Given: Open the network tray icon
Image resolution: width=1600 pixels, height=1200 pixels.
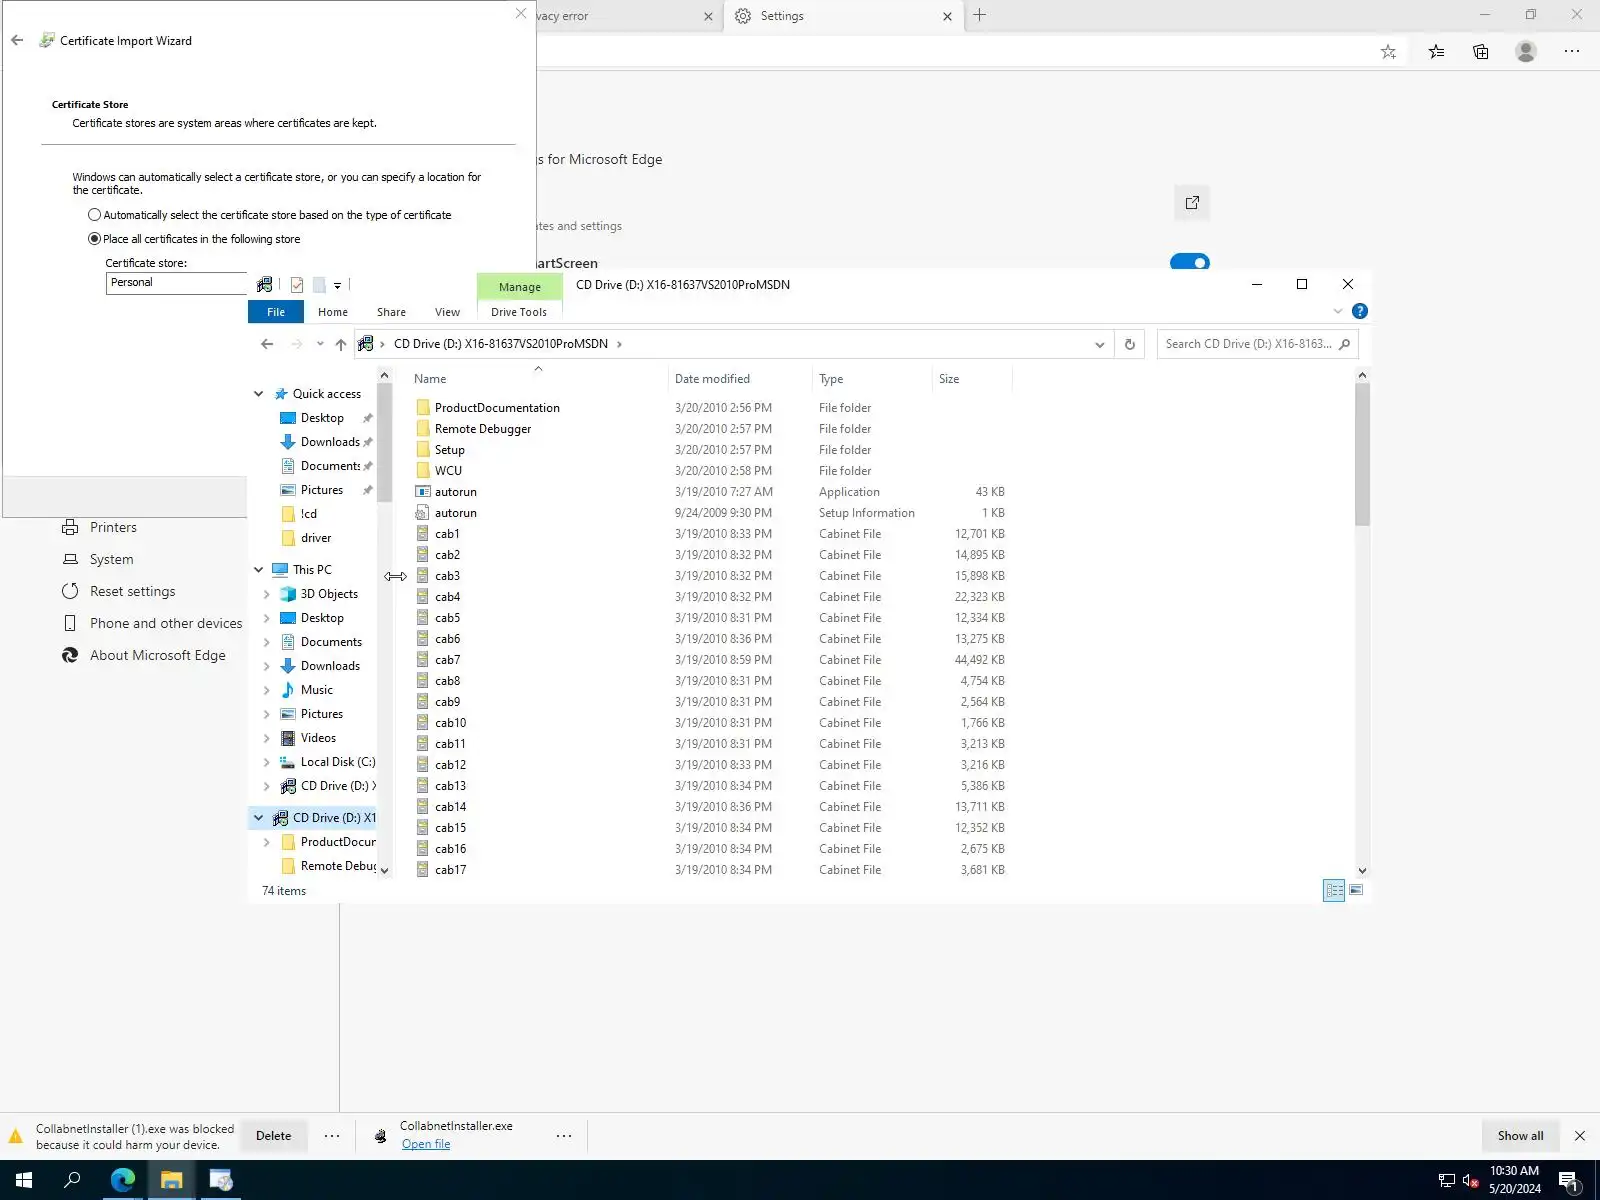Looking at the screenshot, I should click(1447, 1181).
